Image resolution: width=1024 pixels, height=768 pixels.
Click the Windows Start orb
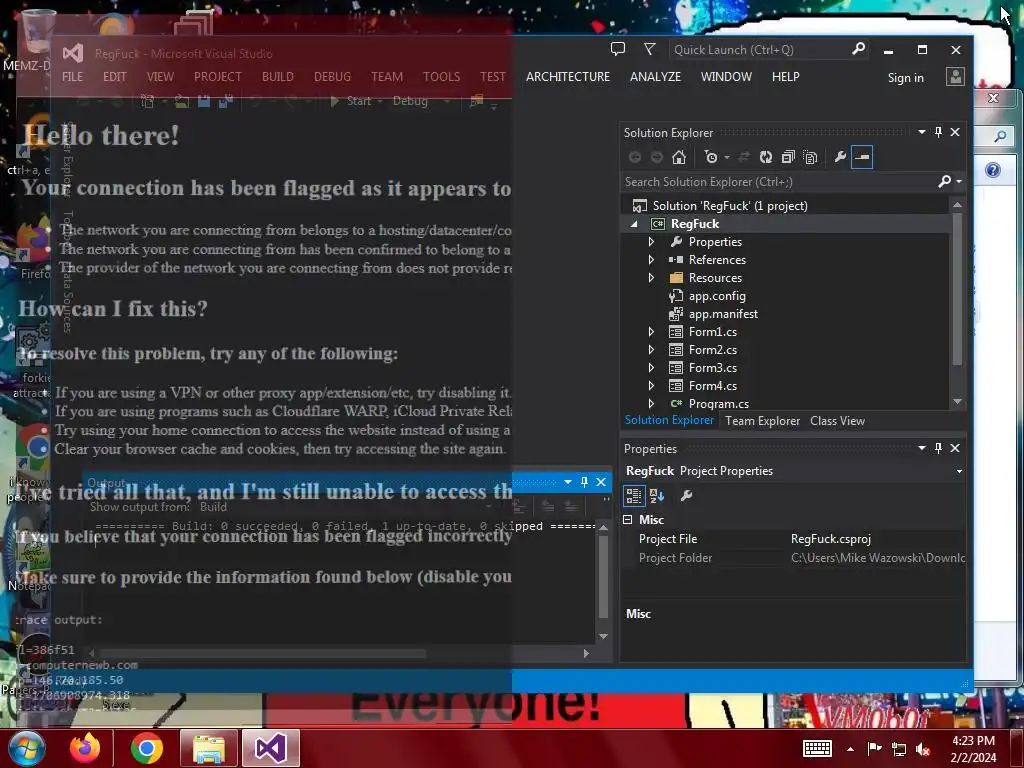point(26,748)
